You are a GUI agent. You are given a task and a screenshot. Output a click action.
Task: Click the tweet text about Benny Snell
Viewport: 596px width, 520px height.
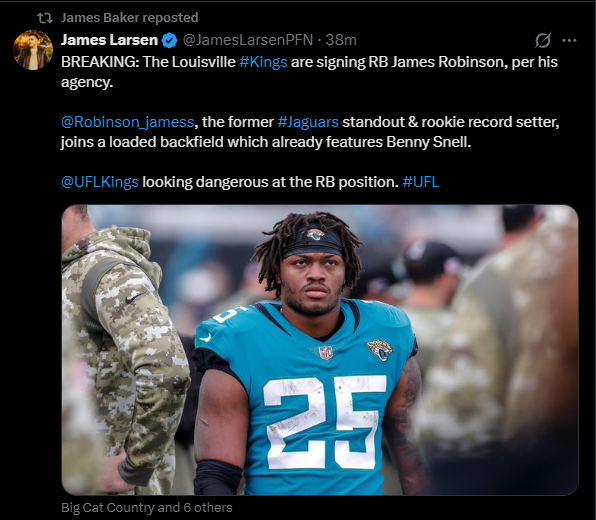coord(266,142)
